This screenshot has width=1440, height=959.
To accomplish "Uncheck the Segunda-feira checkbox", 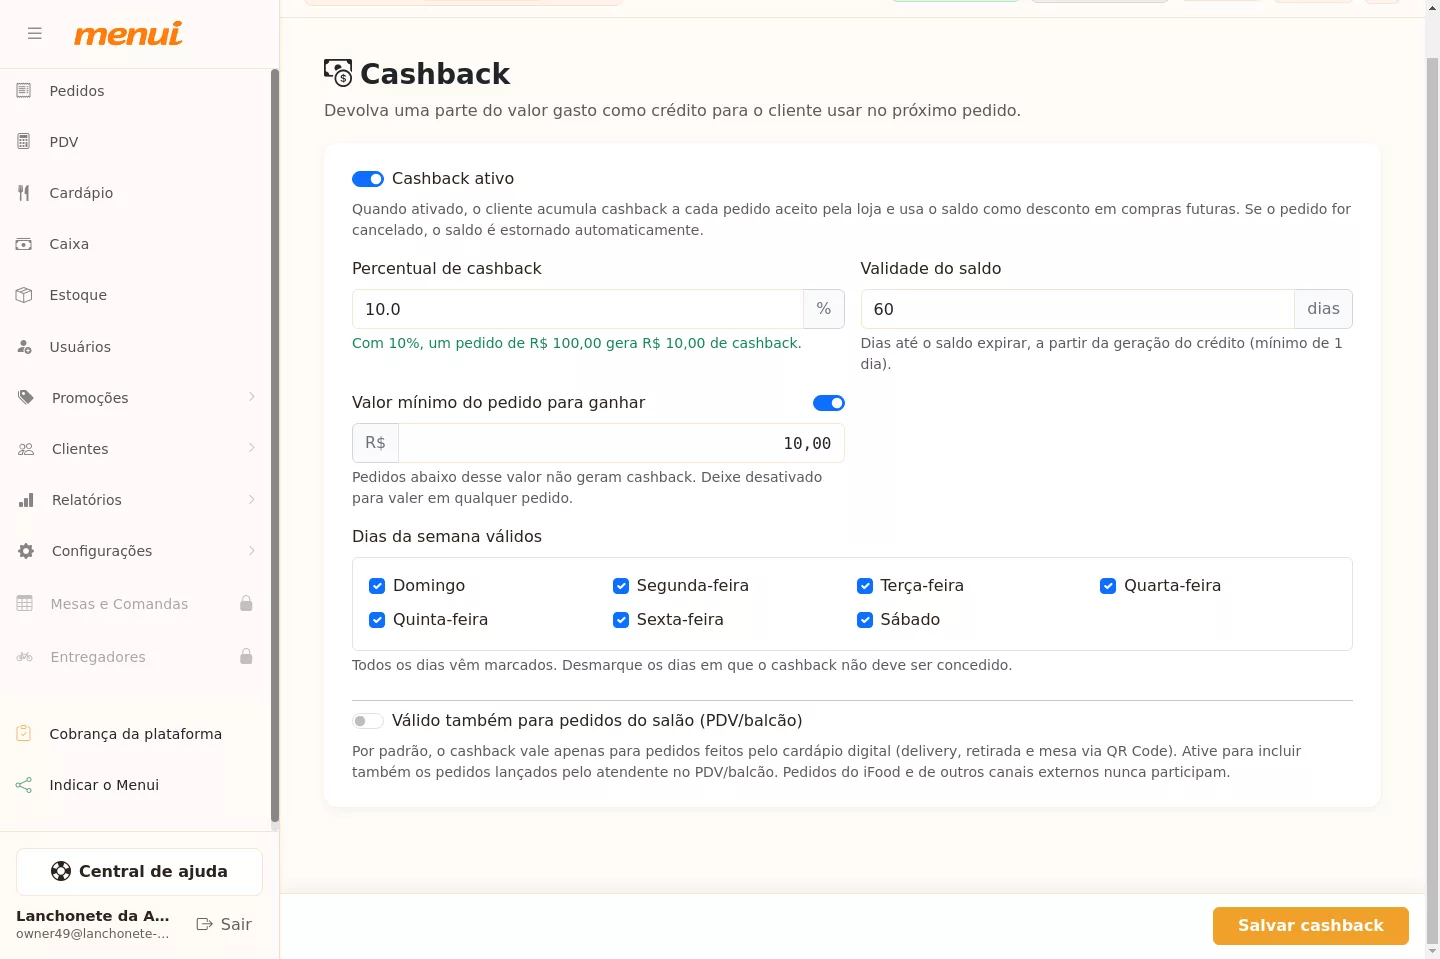I will point(621,586).
